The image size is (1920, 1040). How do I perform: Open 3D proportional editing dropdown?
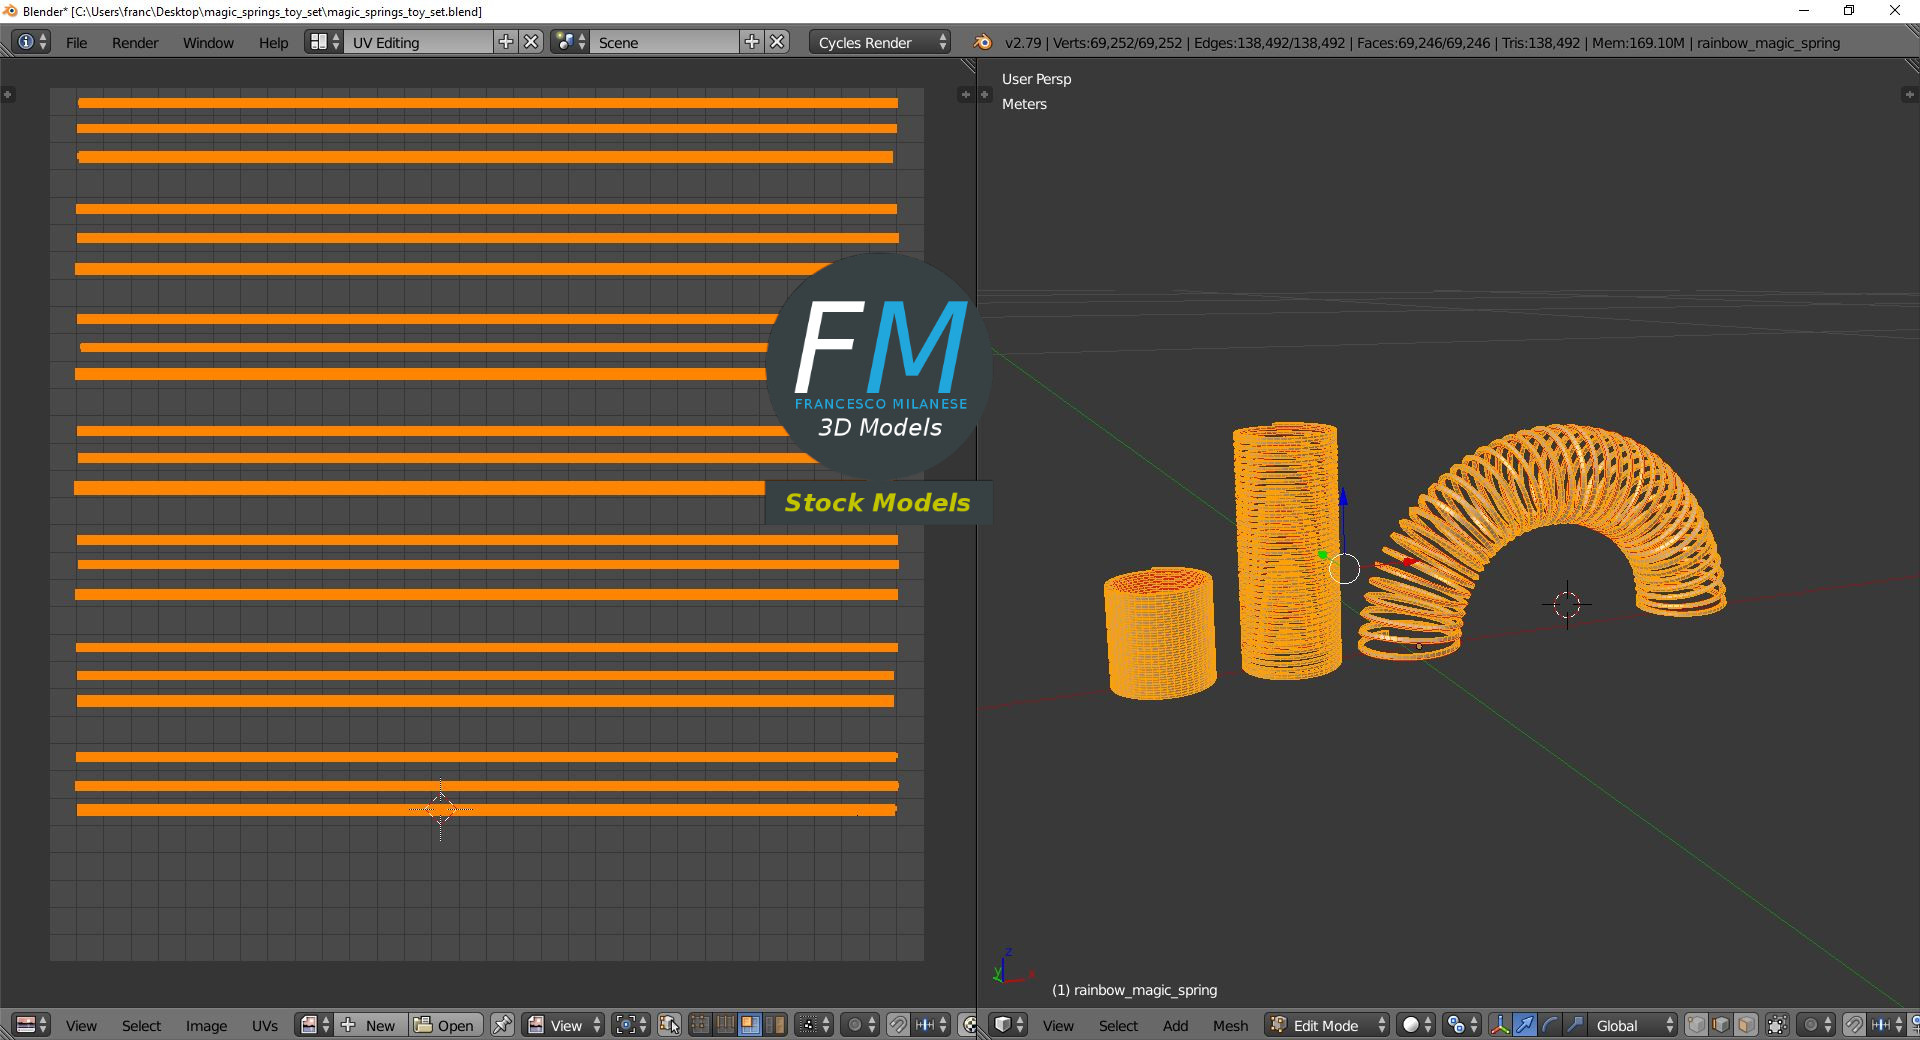point(1816,1025)
